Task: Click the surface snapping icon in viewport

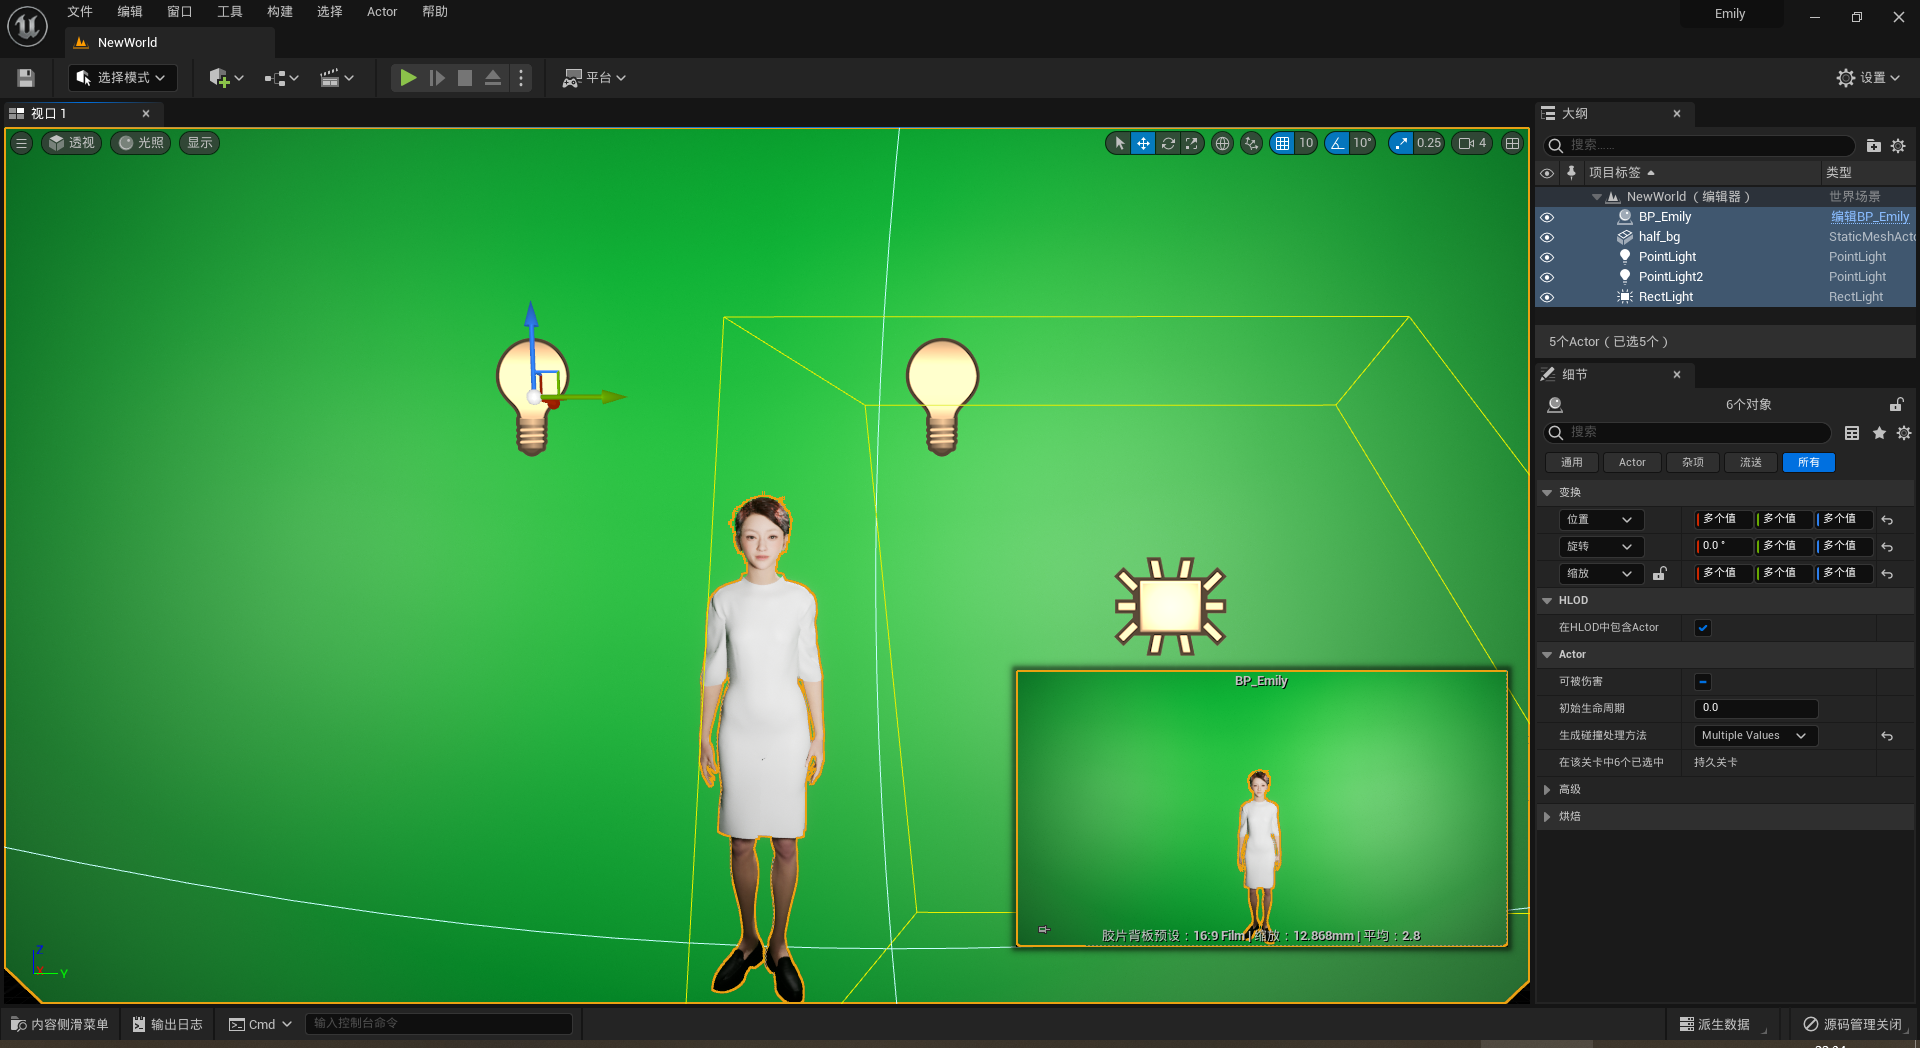Action: click(x=1251, y=143)
